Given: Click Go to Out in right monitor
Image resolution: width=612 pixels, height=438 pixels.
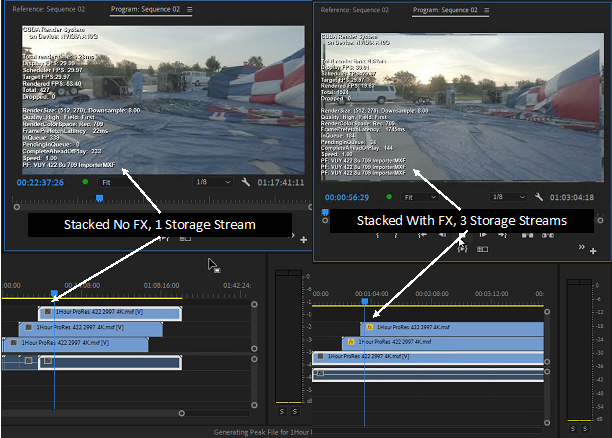Looking at the screenshot, I should click(503, 235).
